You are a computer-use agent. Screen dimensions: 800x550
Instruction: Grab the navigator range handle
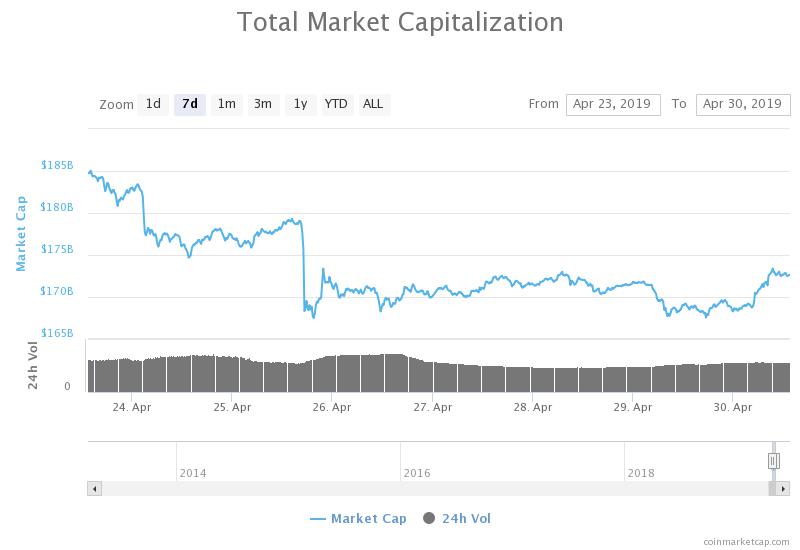pos(773,461)
